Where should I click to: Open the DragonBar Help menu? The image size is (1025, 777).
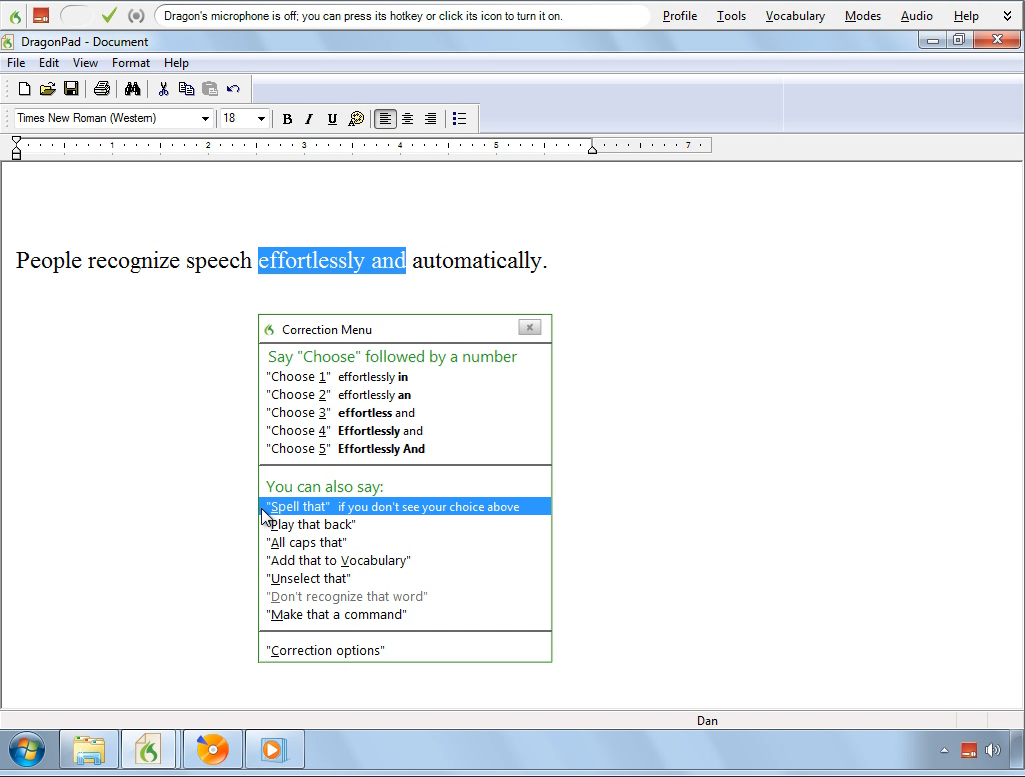pos(966,16)
